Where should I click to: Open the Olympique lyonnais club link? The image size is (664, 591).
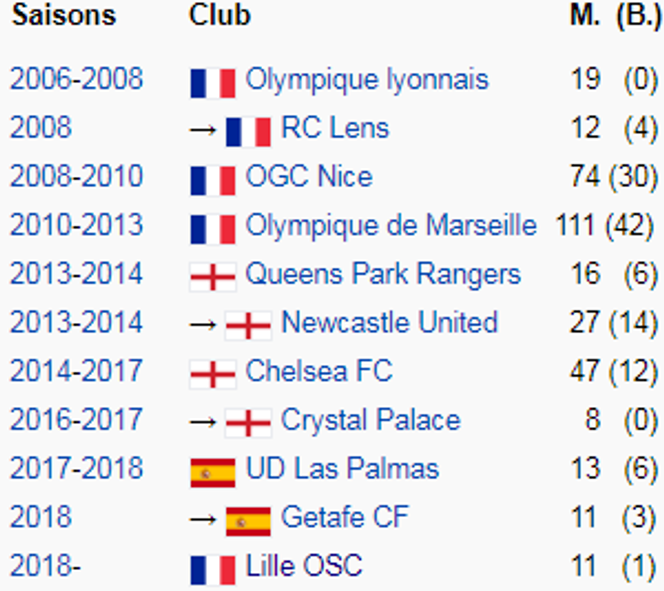[367, 80]
